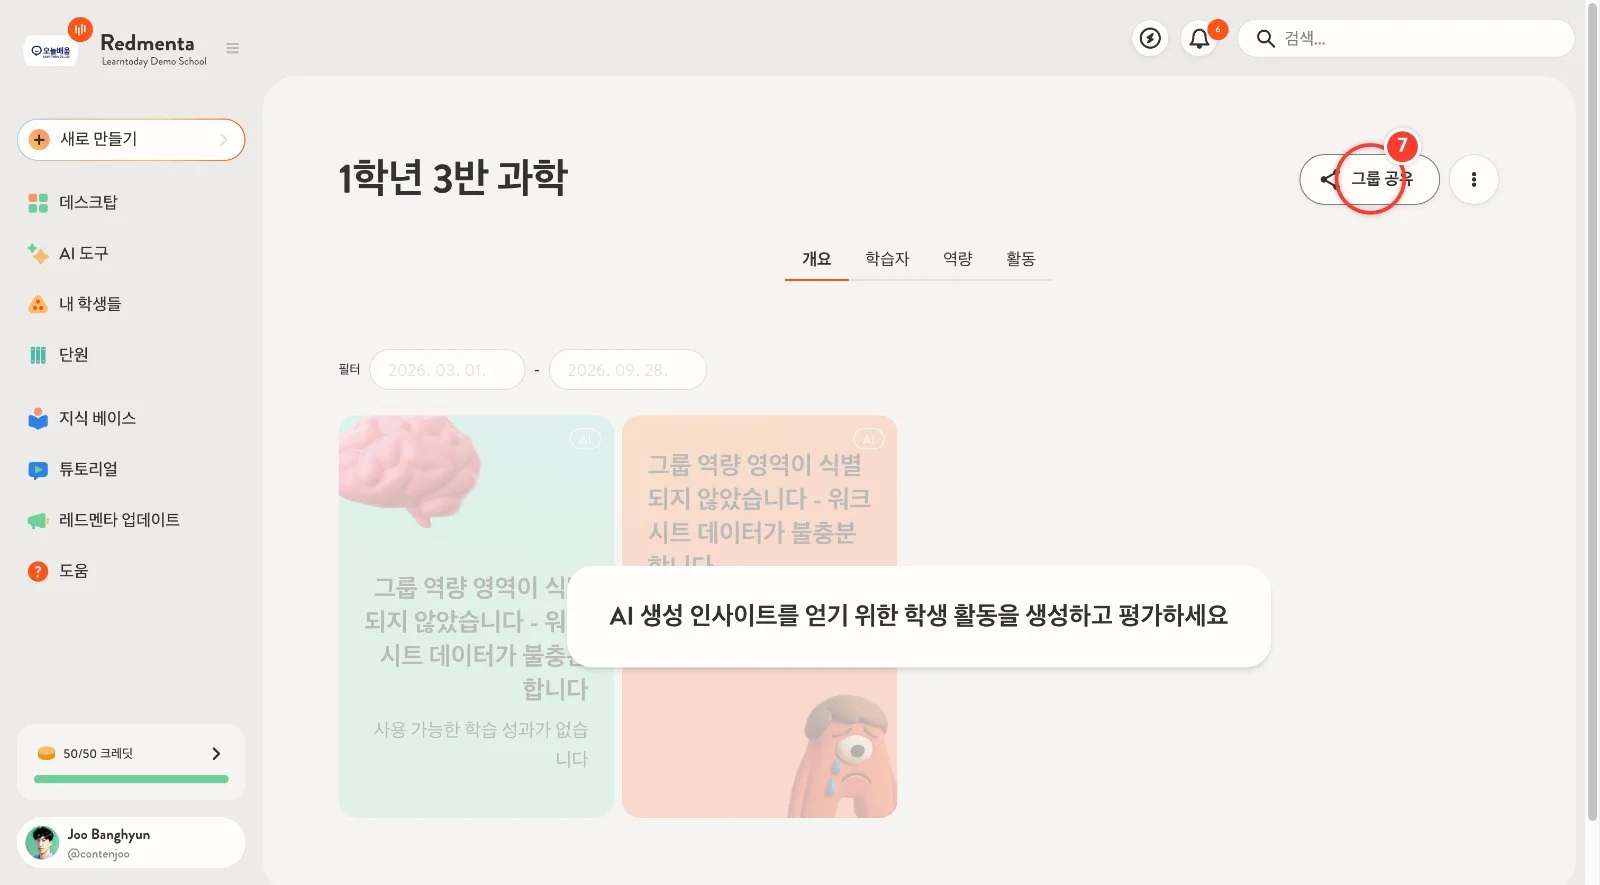
Task: Open the lightning quick-action icon
Action: 1151,39
